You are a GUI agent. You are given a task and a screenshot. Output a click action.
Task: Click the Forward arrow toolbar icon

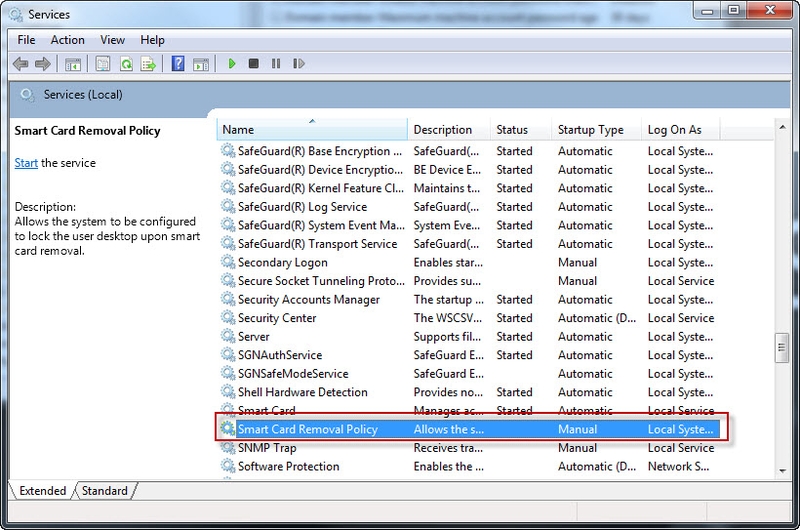42,64
